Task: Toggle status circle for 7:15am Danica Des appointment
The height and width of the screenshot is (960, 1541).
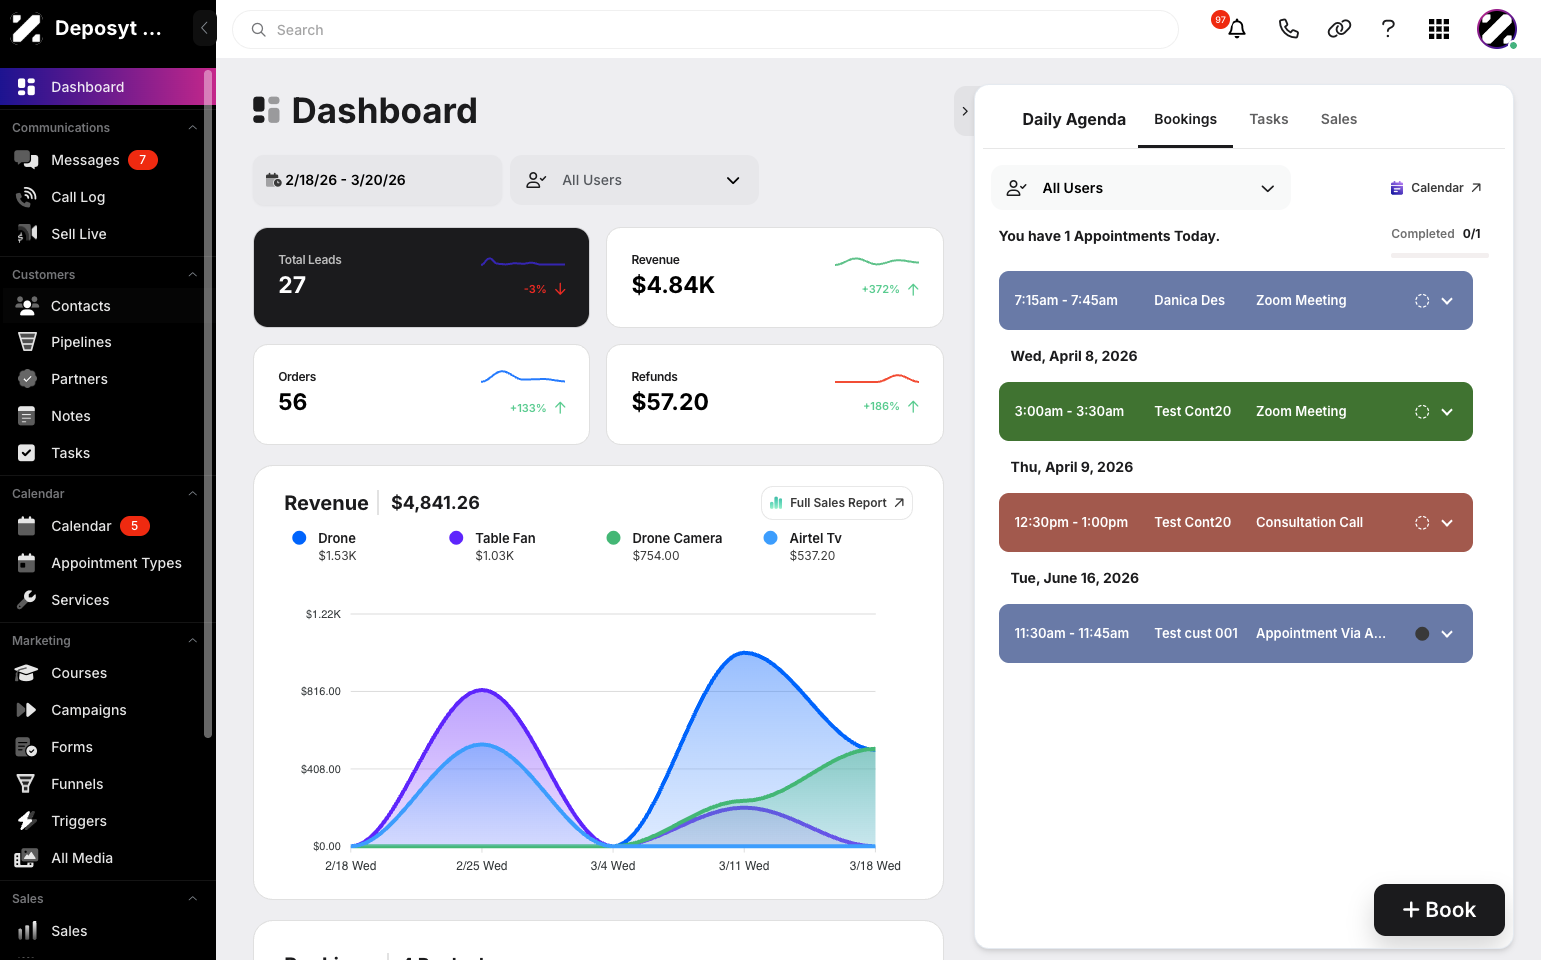Action: [x=1422, y=301]
